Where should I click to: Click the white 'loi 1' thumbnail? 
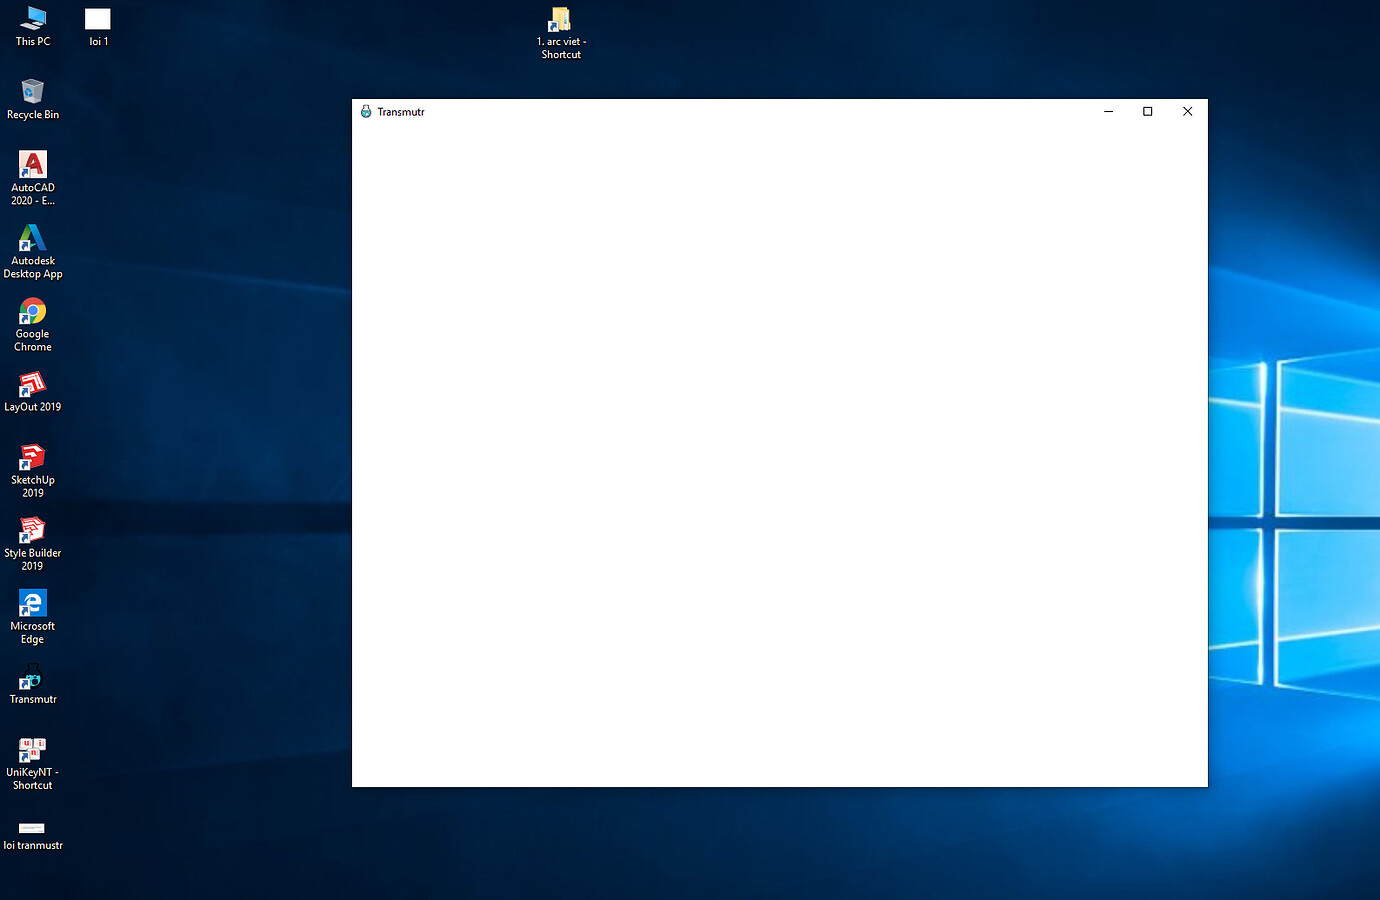click(97, 17)
